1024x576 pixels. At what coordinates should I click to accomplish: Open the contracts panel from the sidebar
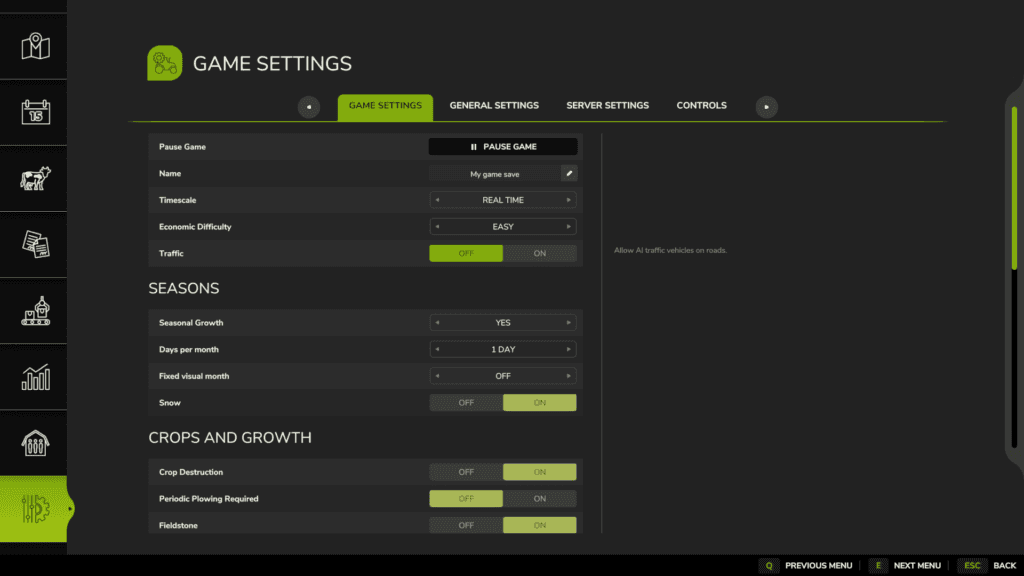(x=33, y=244)
